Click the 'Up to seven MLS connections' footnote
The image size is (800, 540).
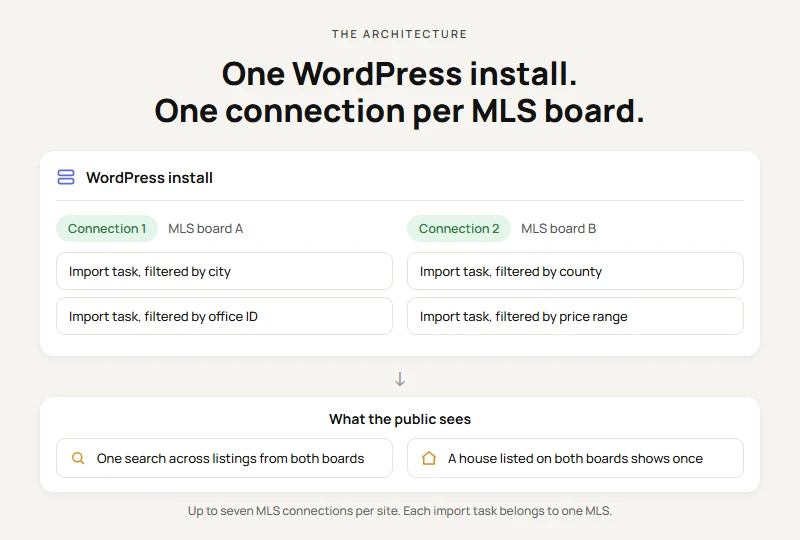click(400, 510)
